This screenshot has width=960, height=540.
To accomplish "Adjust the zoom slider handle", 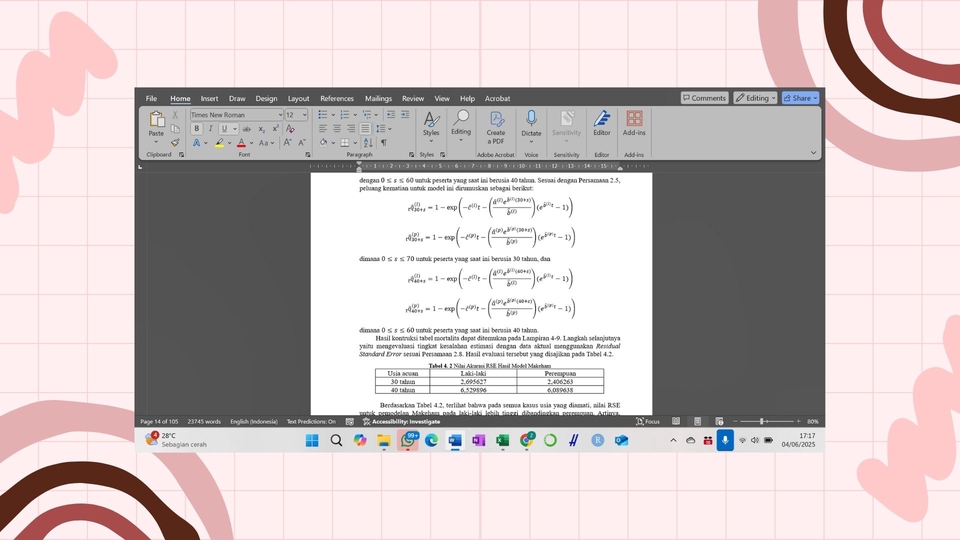I will 762,421.
